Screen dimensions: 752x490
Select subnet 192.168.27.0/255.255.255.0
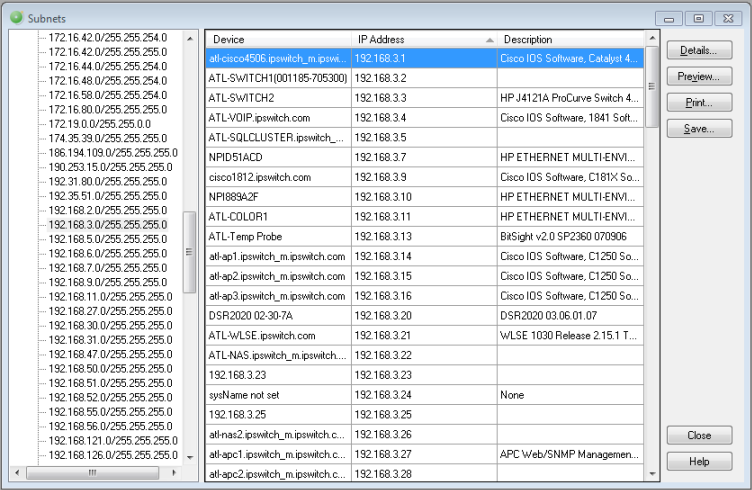point(110,311)
